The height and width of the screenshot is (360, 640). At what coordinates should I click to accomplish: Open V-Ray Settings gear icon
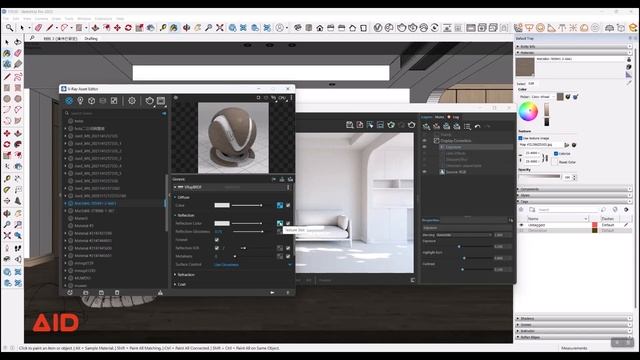132,100
